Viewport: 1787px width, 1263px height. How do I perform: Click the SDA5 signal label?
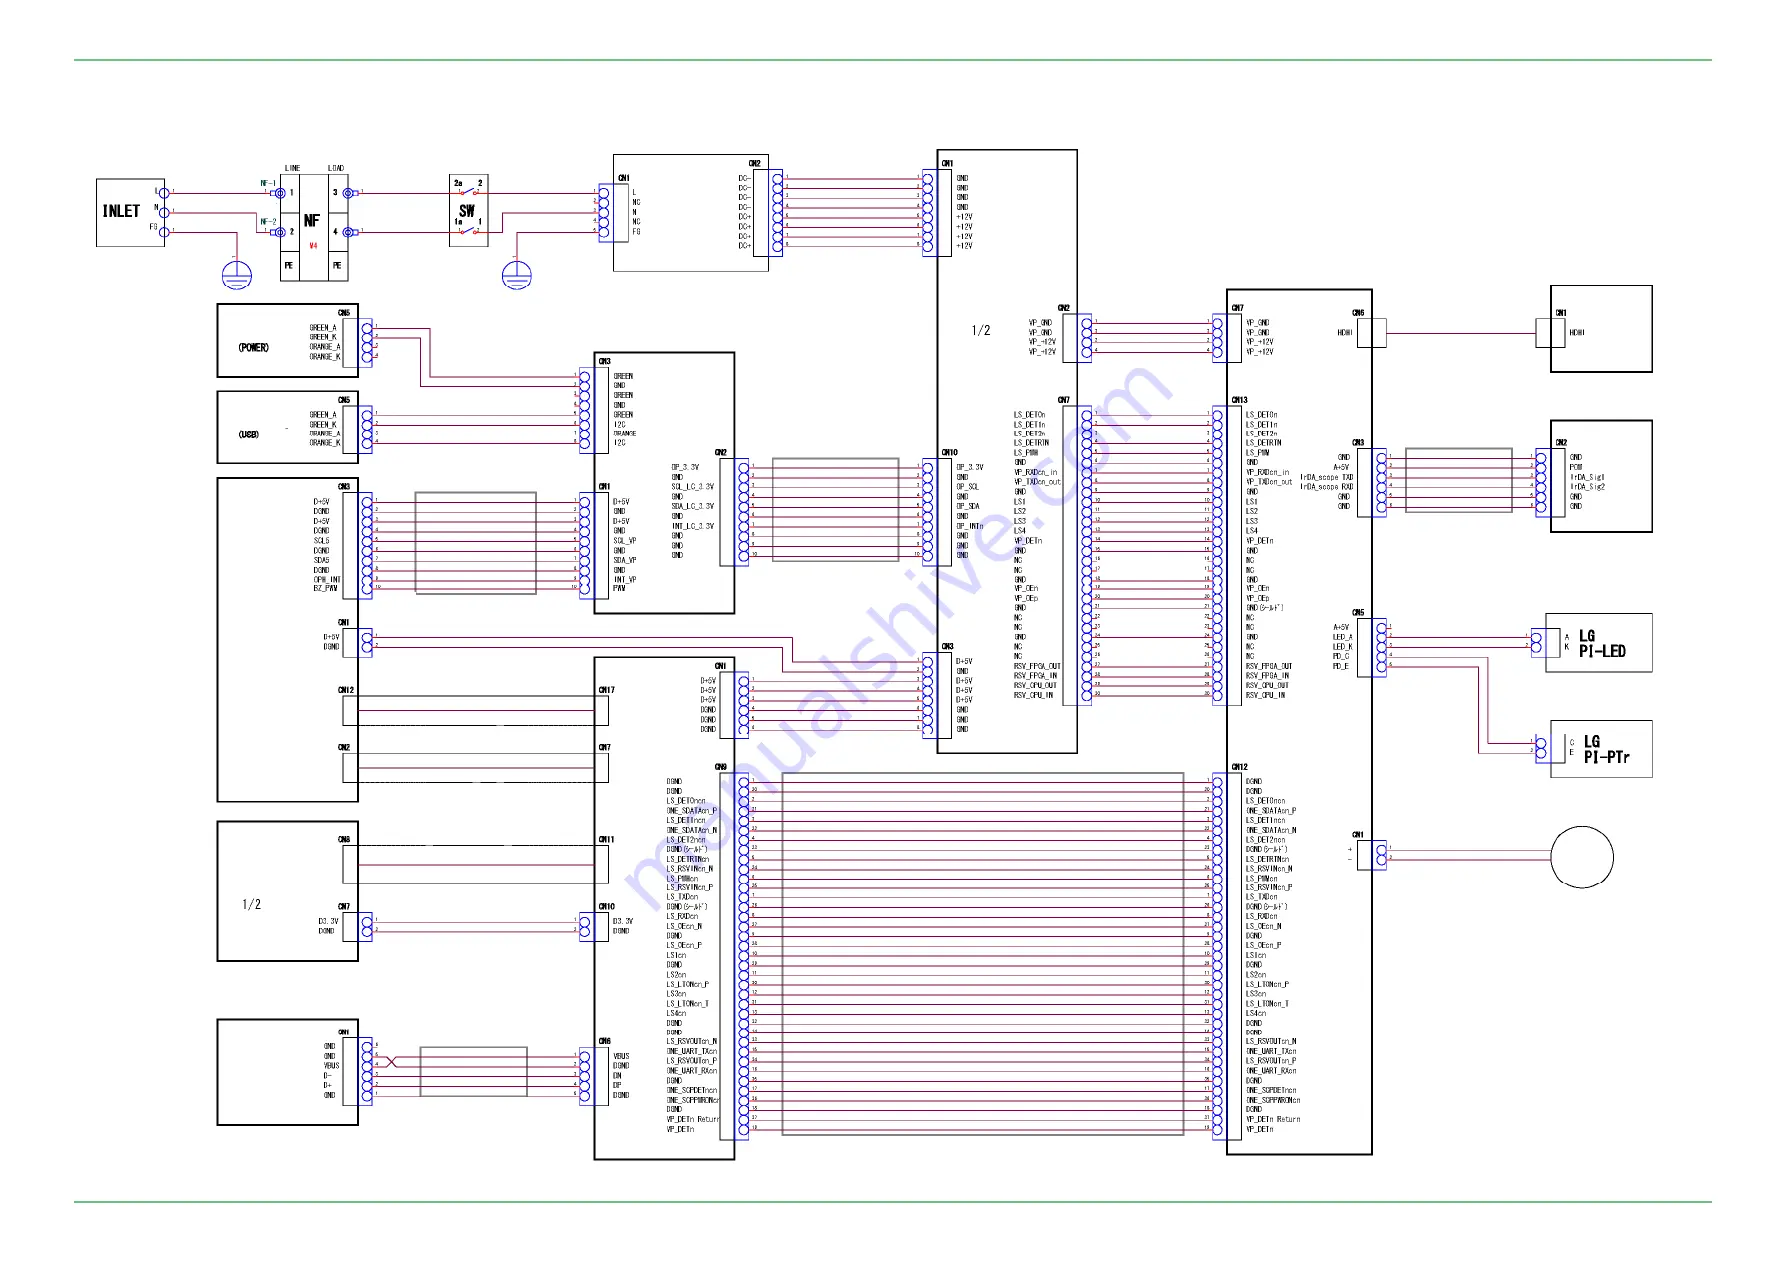pos(321,560)
